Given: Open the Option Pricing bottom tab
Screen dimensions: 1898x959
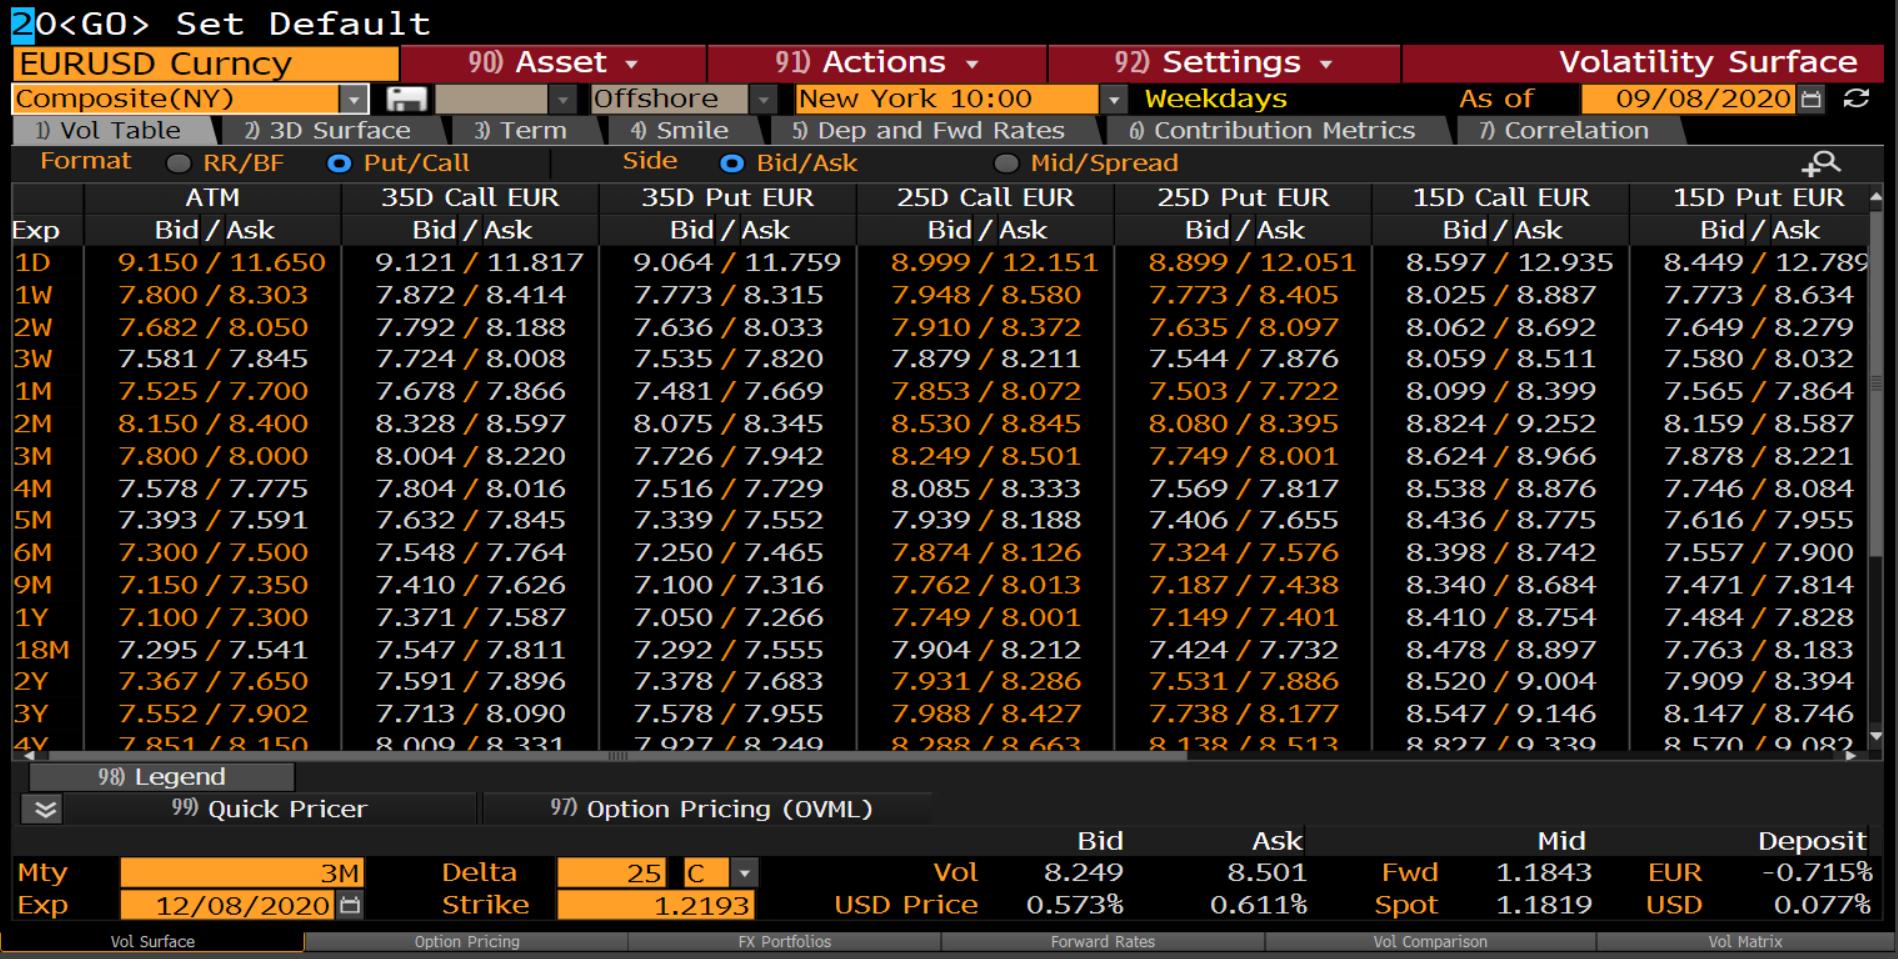Looking at the screenshot, I should click(x=467, y=942).
